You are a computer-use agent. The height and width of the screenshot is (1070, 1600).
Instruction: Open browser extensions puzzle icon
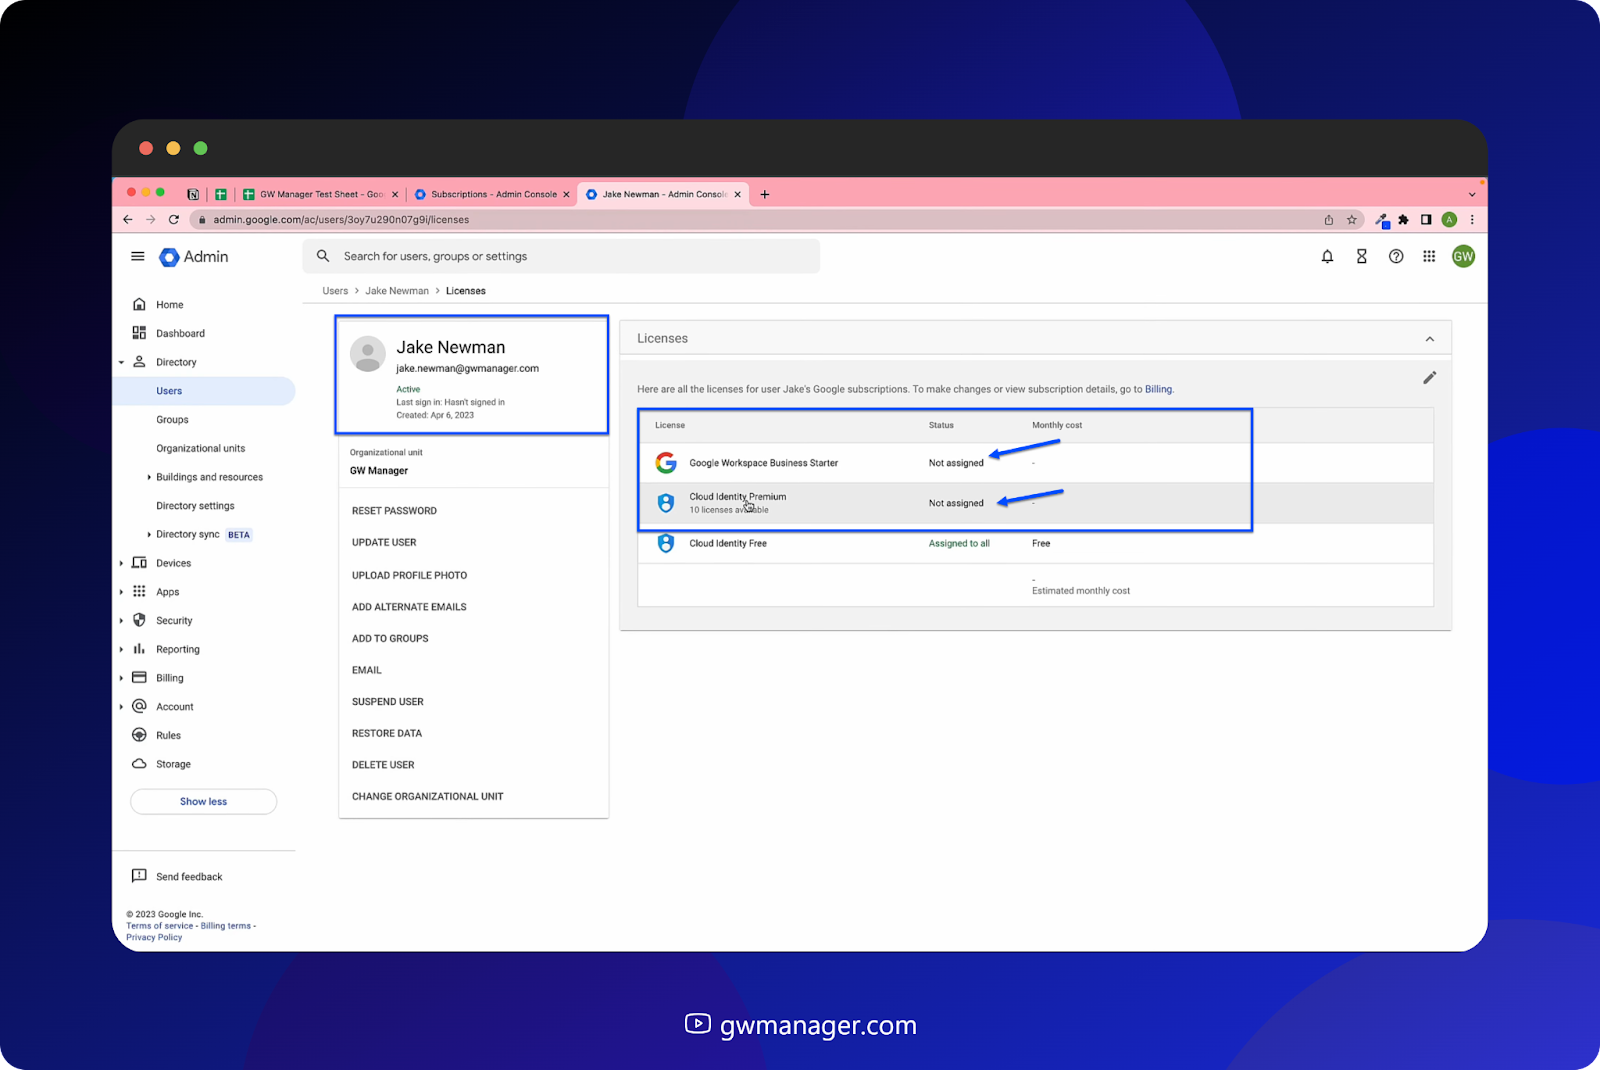coord(1403,220)
